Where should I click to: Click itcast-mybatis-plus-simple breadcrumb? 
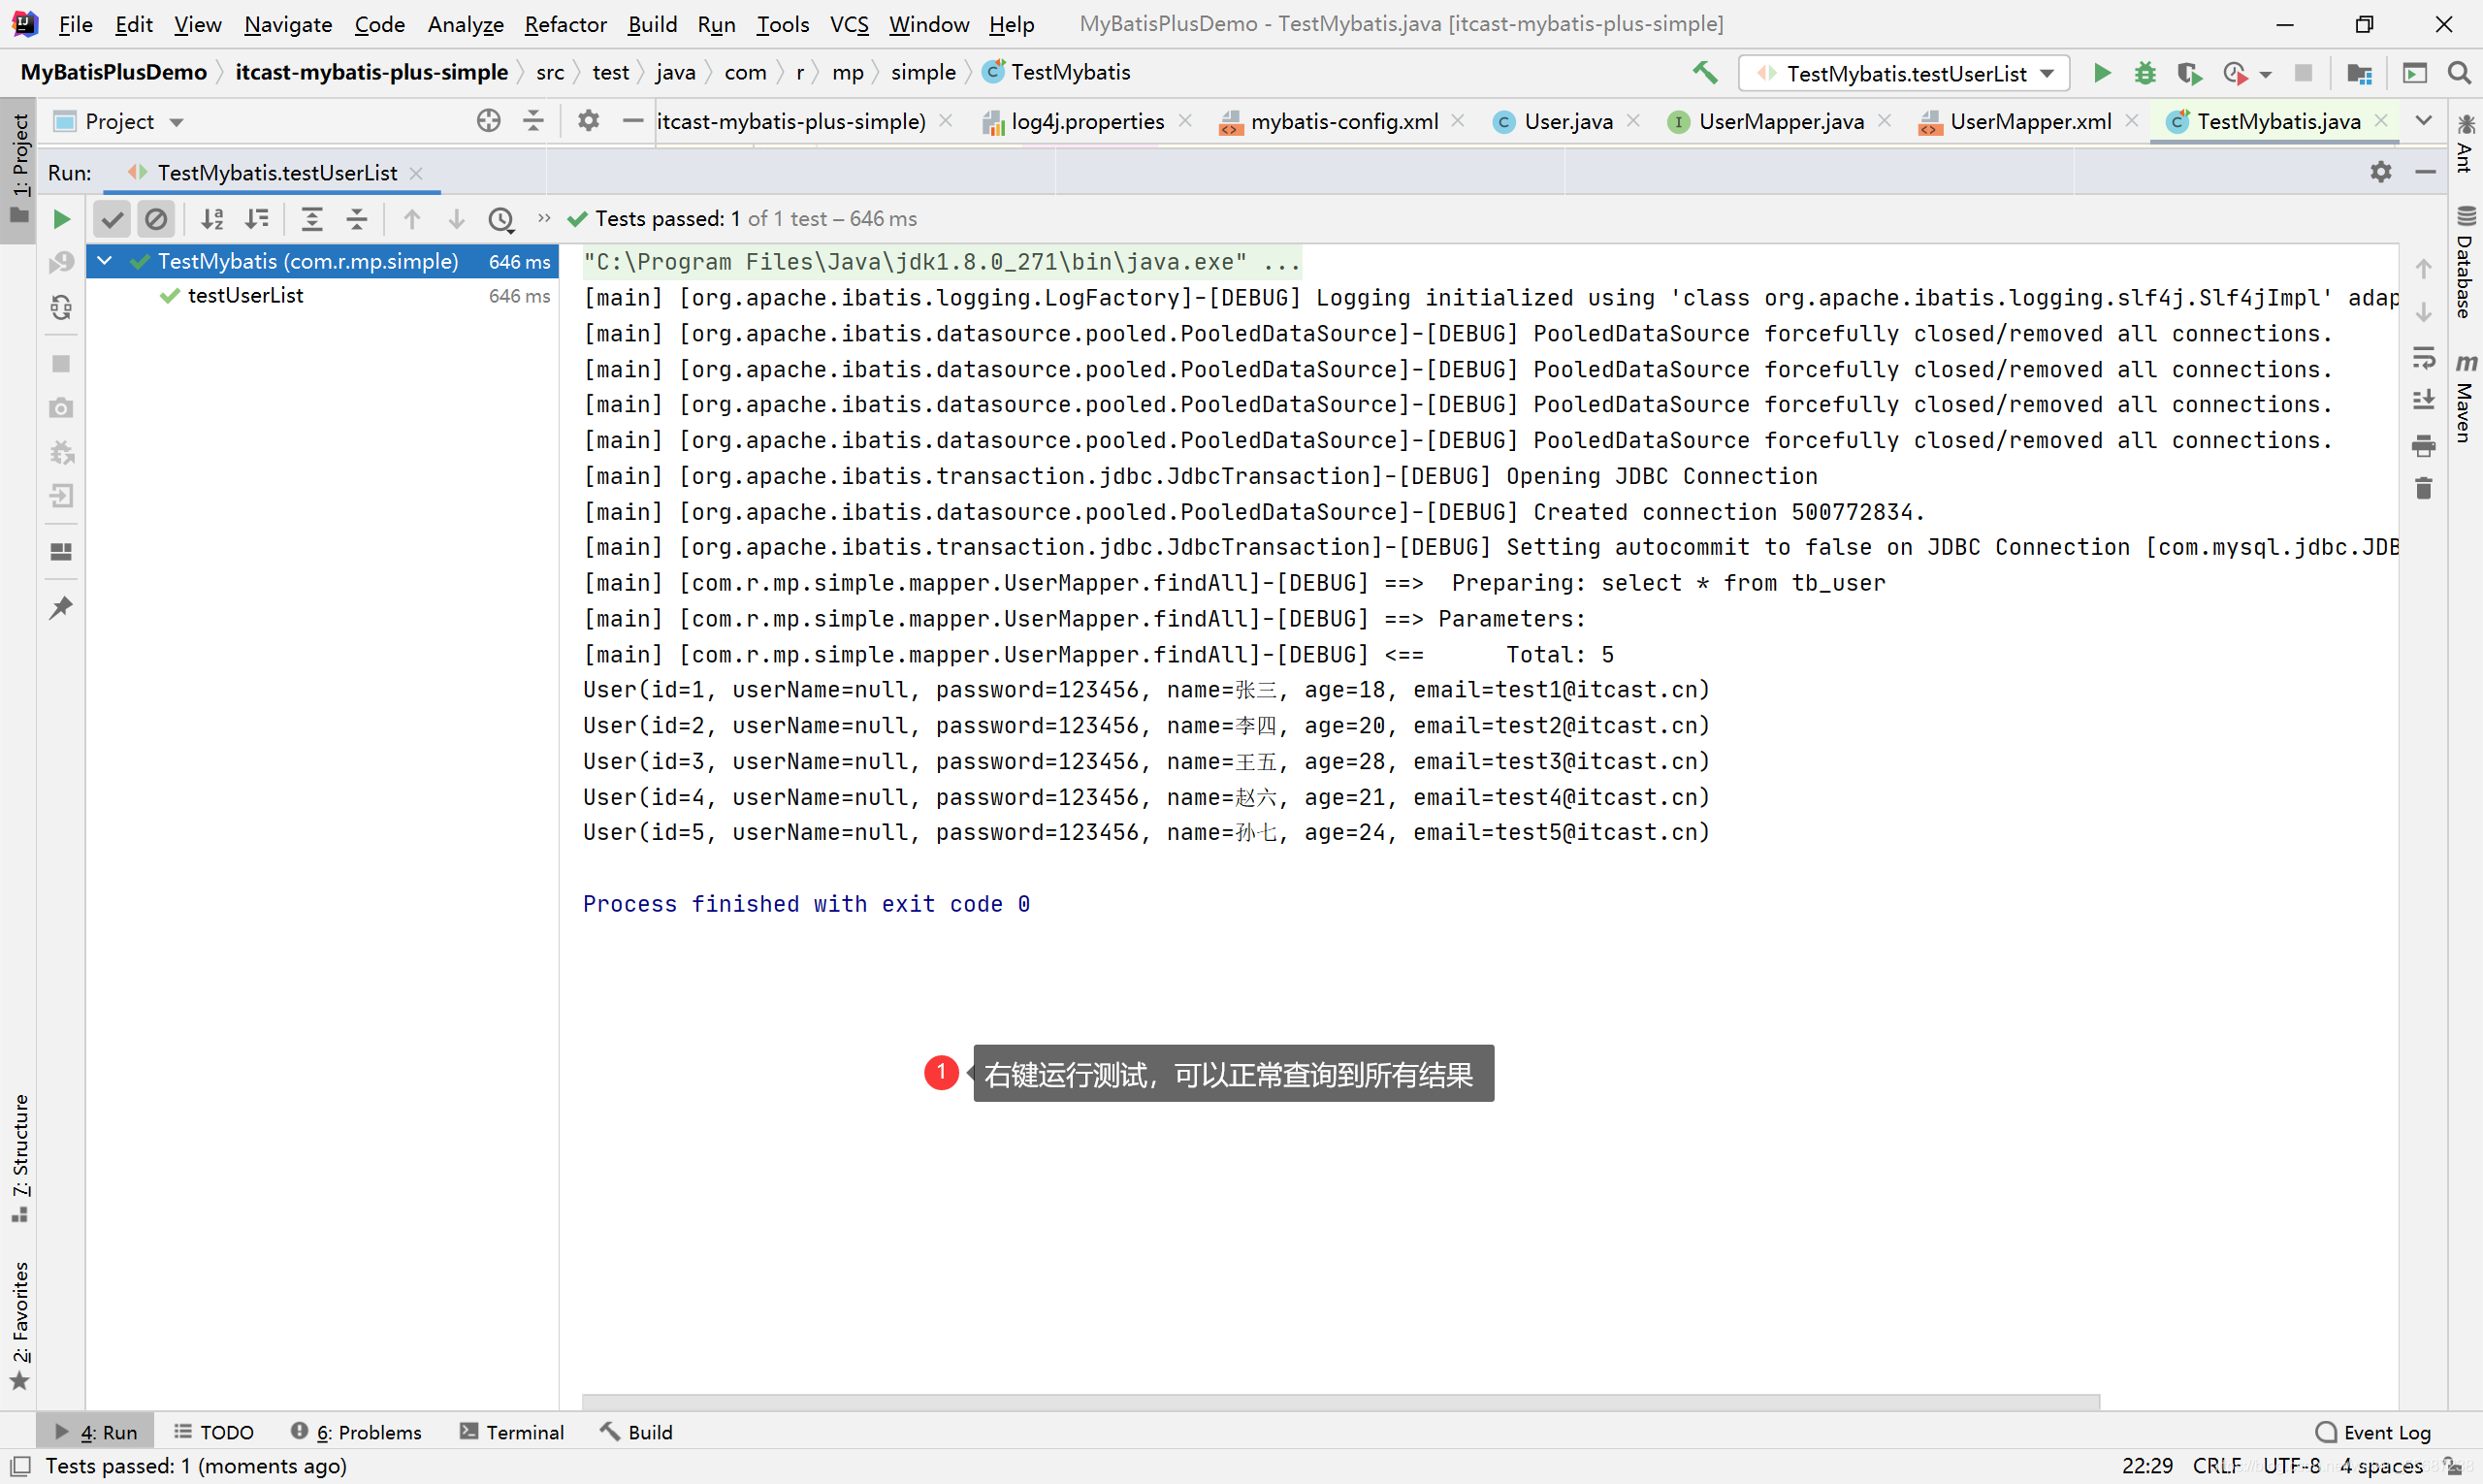coord(371,72)
